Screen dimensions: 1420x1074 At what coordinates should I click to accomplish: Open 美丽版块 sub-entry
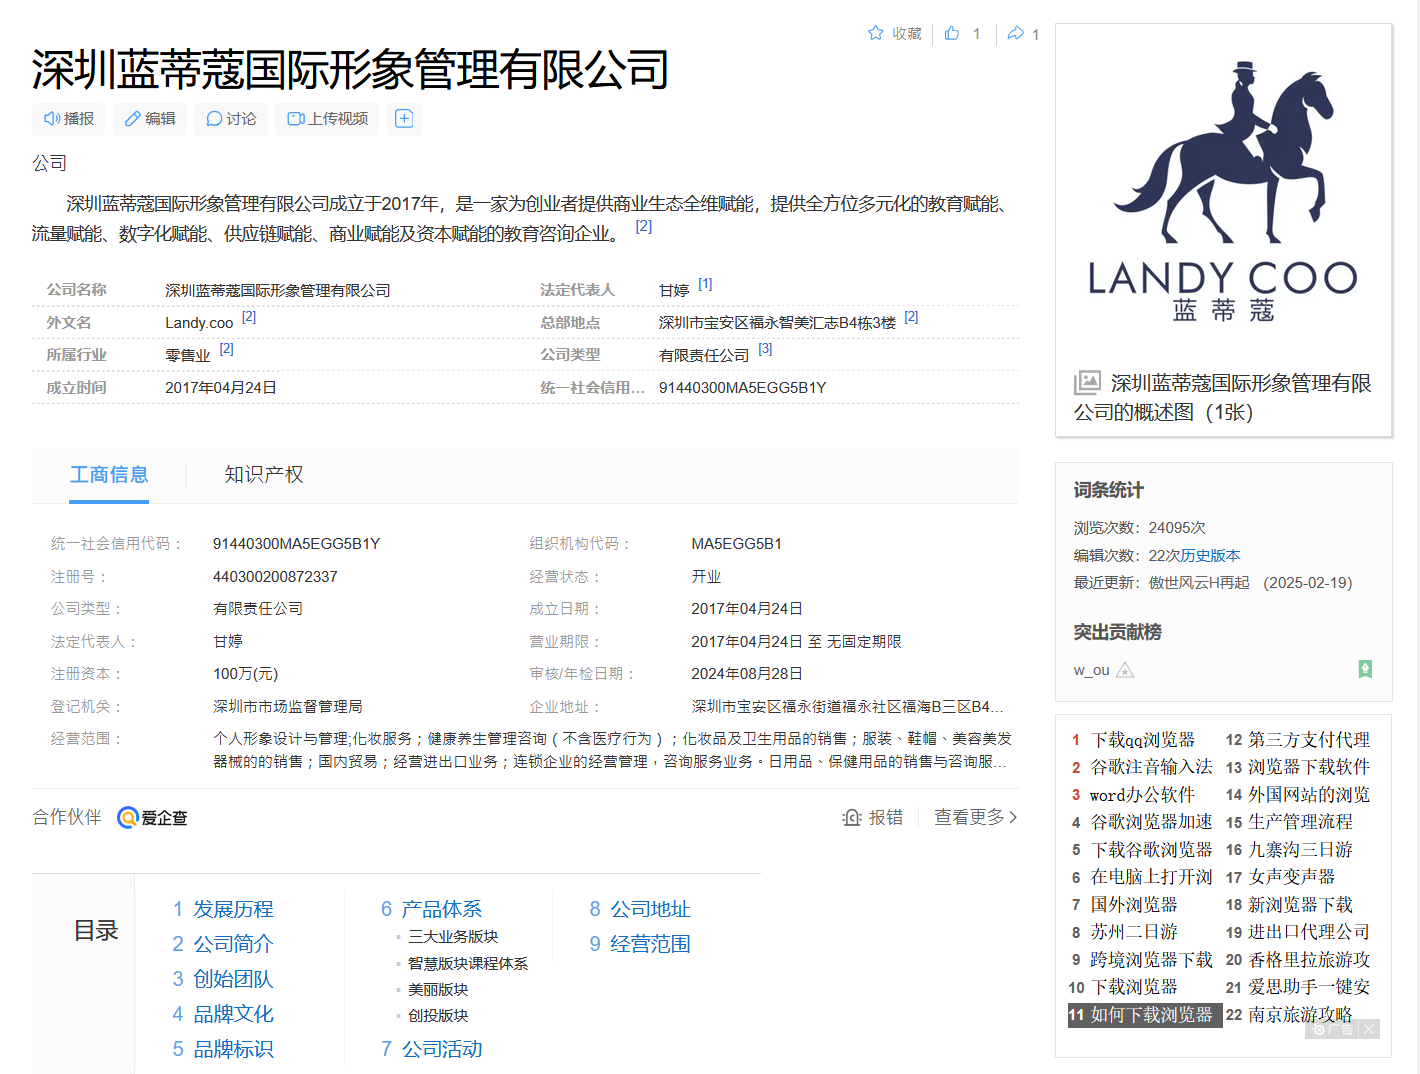coord(438,990)
